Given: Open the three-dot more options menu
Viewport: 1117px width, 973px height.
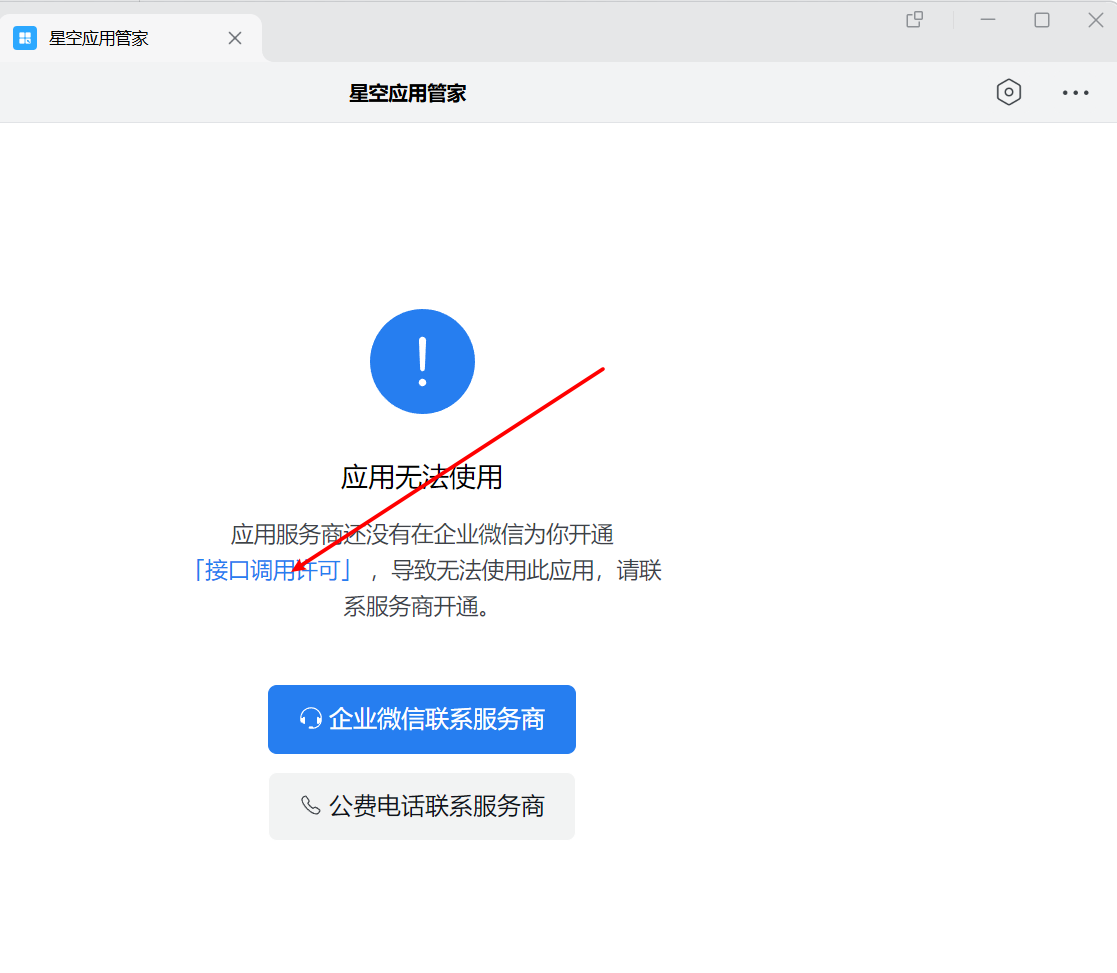Looking at the screenshot, I should pyautogui.click(x=1075, y=93).
